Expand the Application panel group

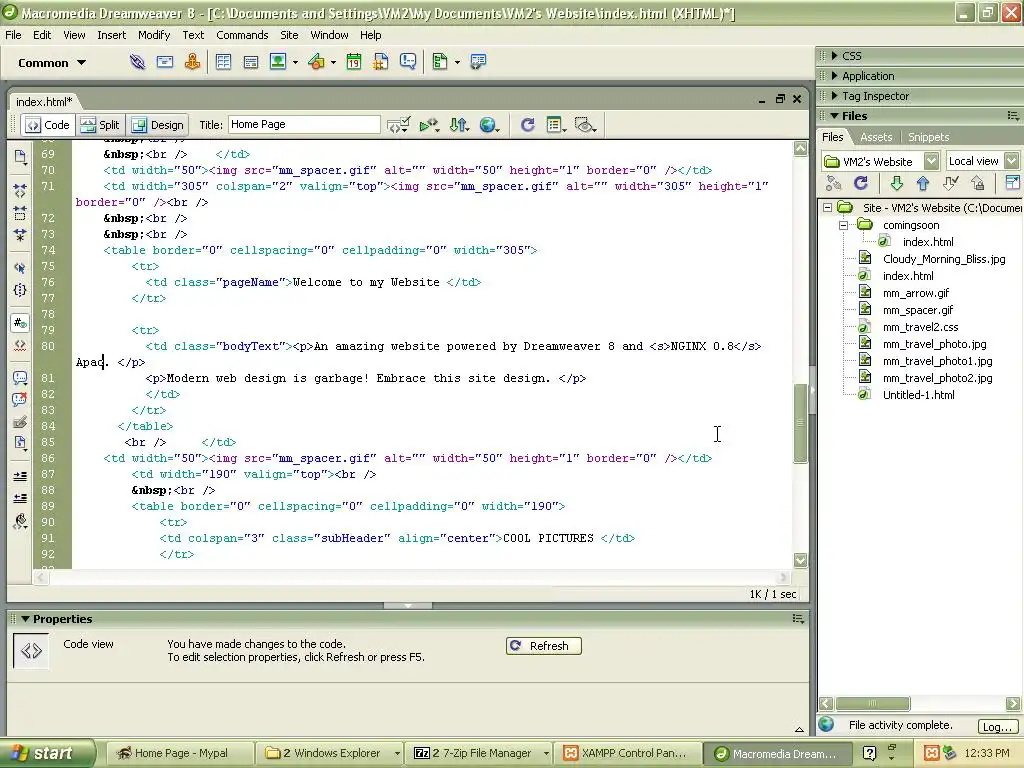click(x=835, y=76)
